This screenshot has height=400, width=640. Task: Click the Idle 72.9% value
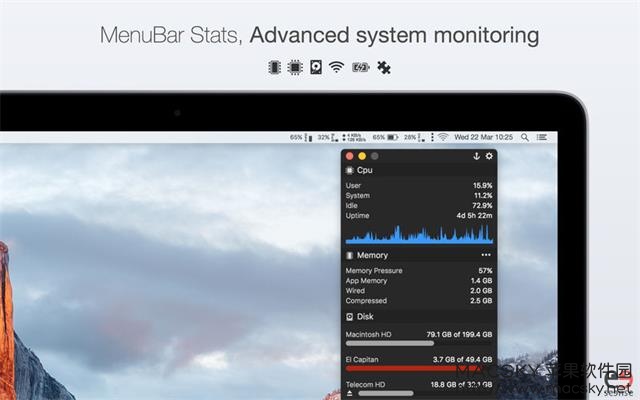click(x=482, y=206)
